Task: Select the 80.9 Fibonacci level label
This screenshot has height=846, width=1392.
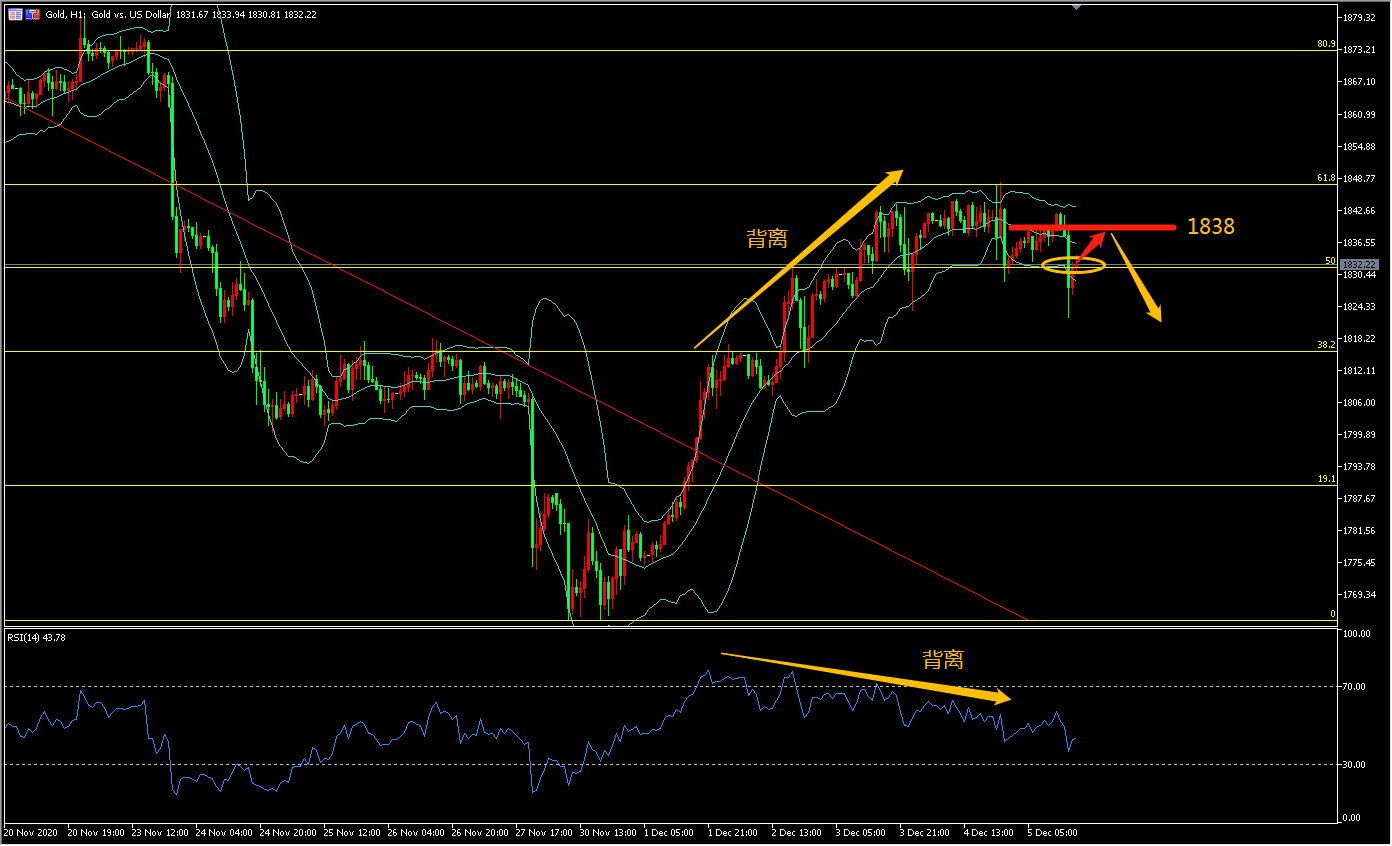Action: coord(1326,44)
